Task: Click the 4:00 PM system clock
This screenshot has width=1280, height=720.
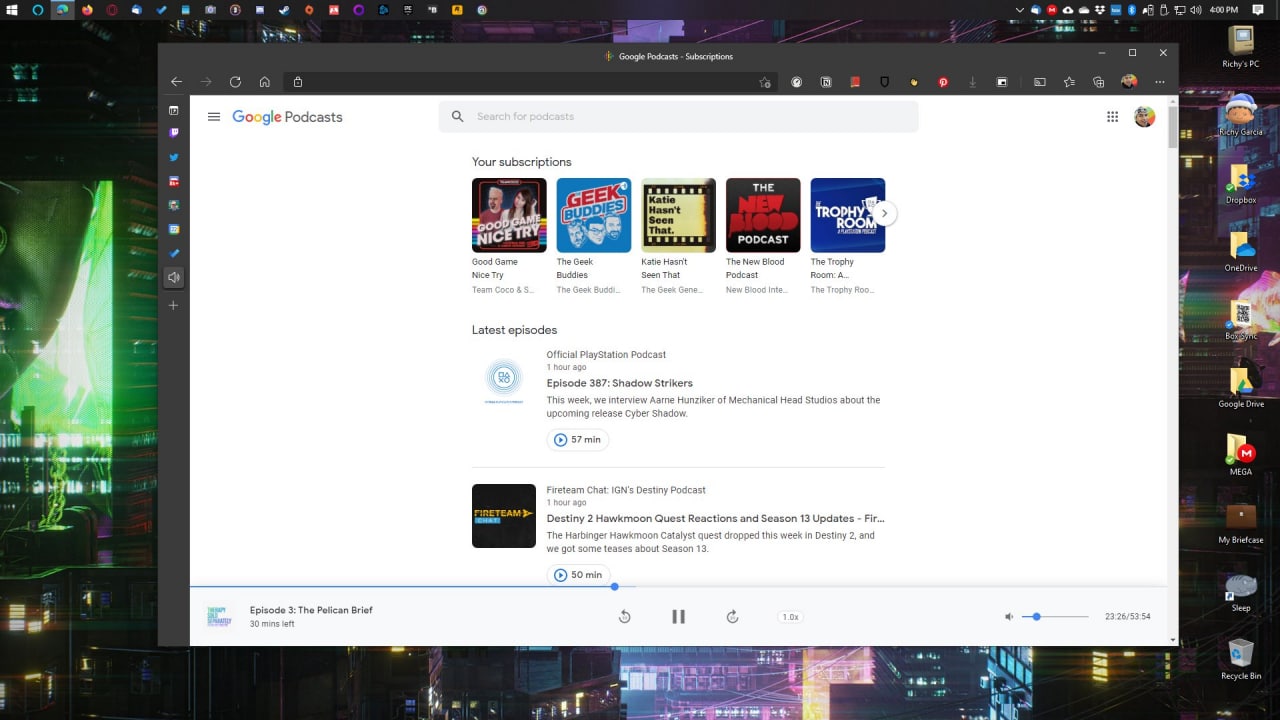Action: coord(1223,10)
